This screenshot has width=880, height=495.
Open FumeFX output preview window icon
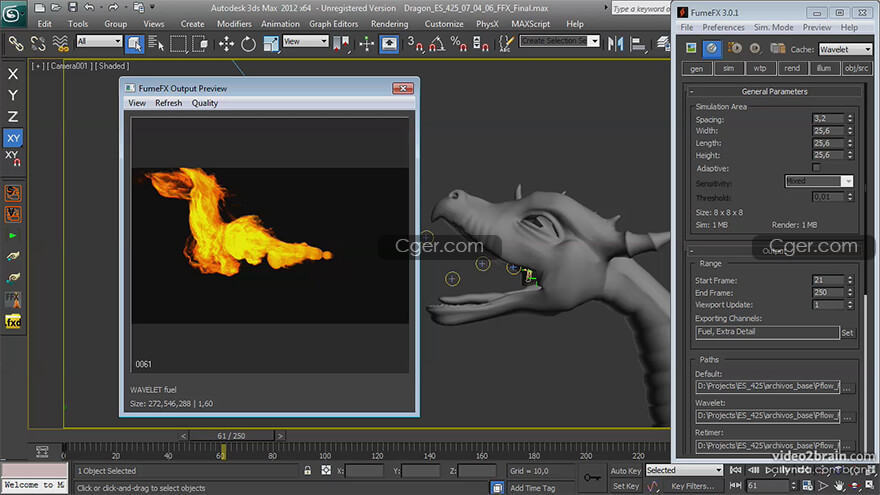point(691,49)
